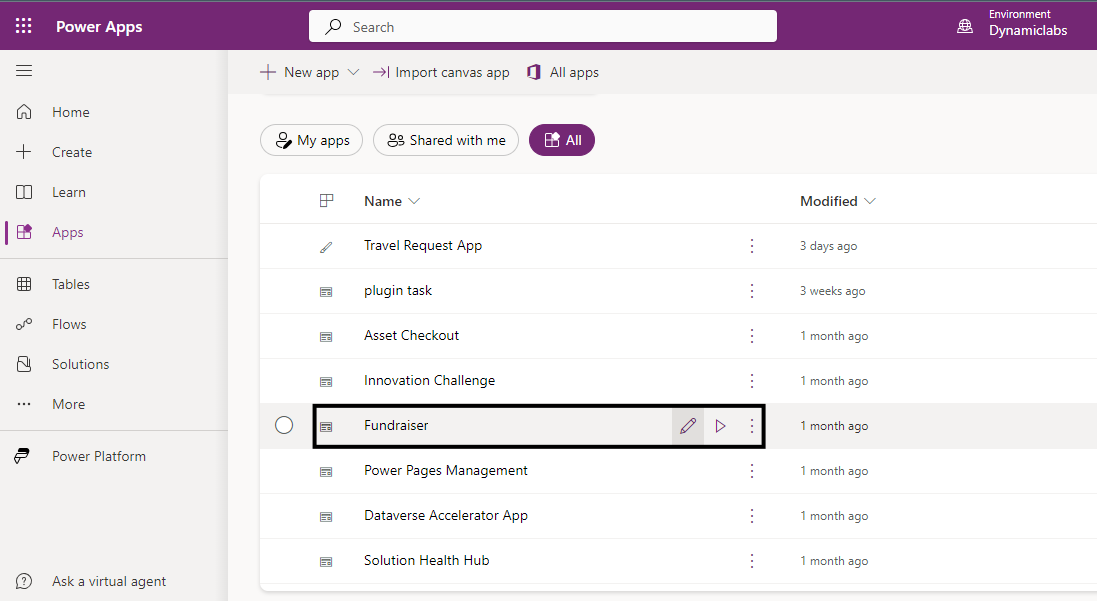Select the Fundraiser row radio circle
Screen dimensions: 1097x601
284,426
